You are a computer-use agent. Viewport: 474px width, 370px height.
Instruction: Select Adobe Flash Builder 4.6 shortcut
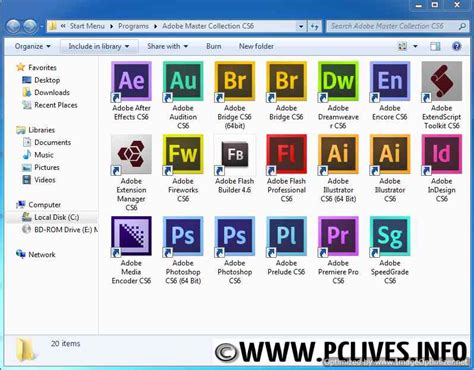(235, 155)
